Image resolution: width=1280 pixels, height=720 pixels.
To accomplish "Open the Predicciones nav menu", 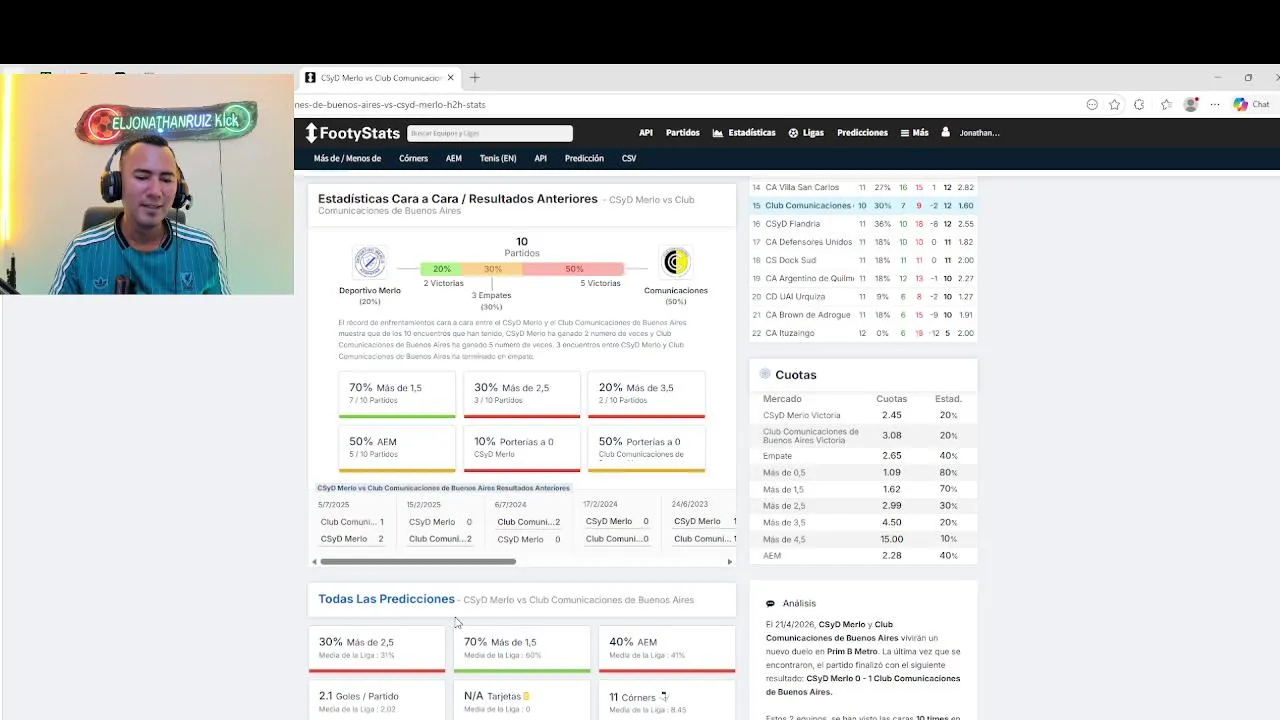I will (862, 133).
